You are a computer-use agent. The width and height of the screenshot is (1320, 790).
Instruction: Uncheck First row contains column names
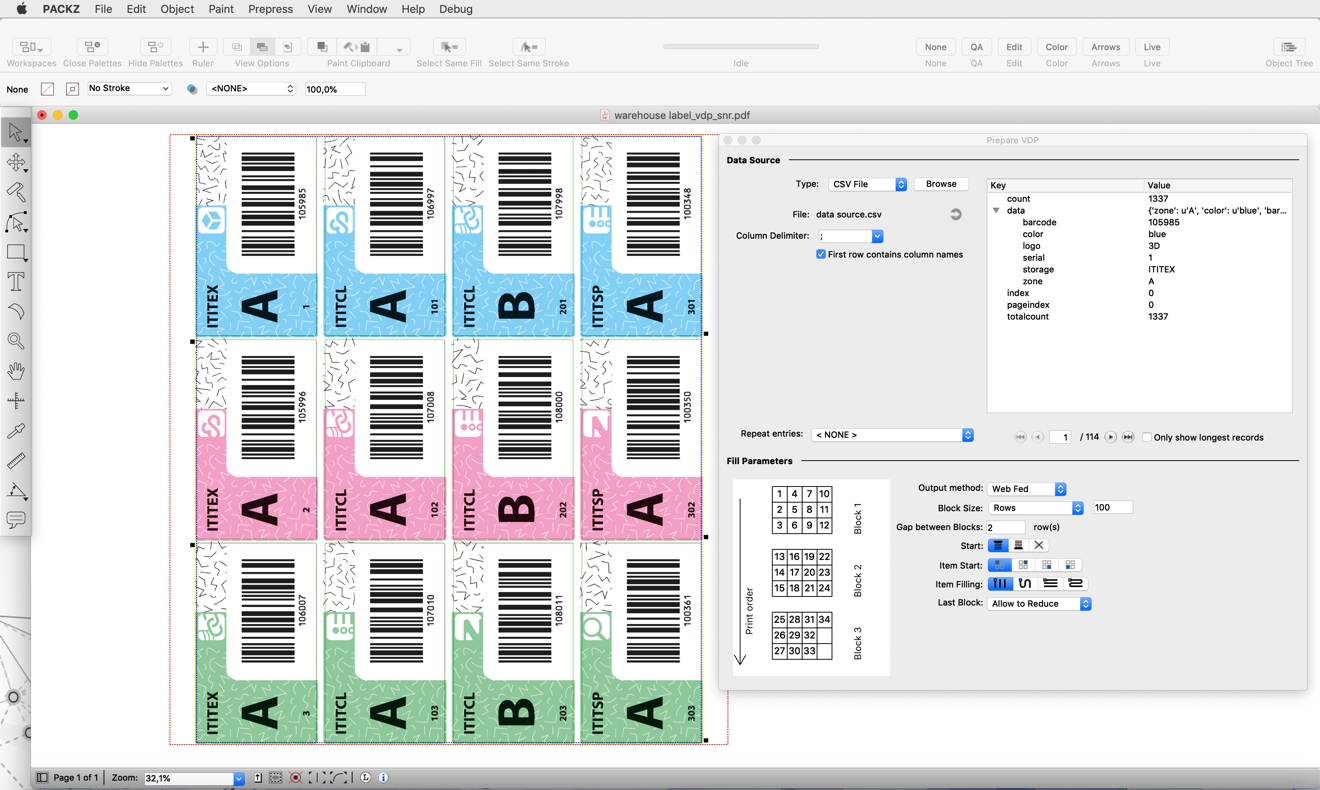click(821, 255)
